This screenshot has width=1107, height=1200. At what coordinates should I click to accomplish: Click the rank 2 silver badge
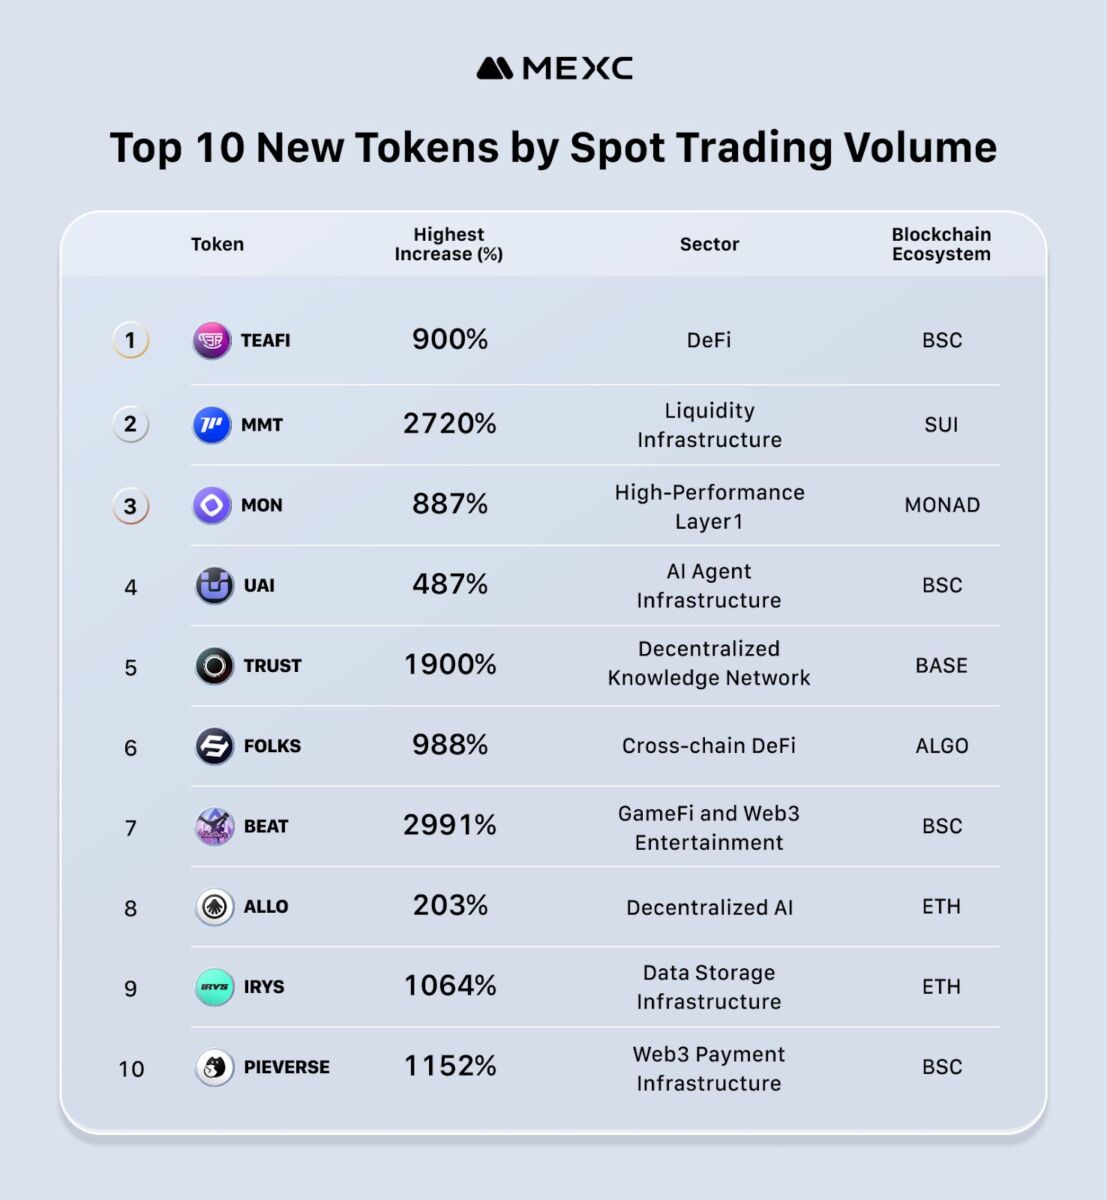130,425
